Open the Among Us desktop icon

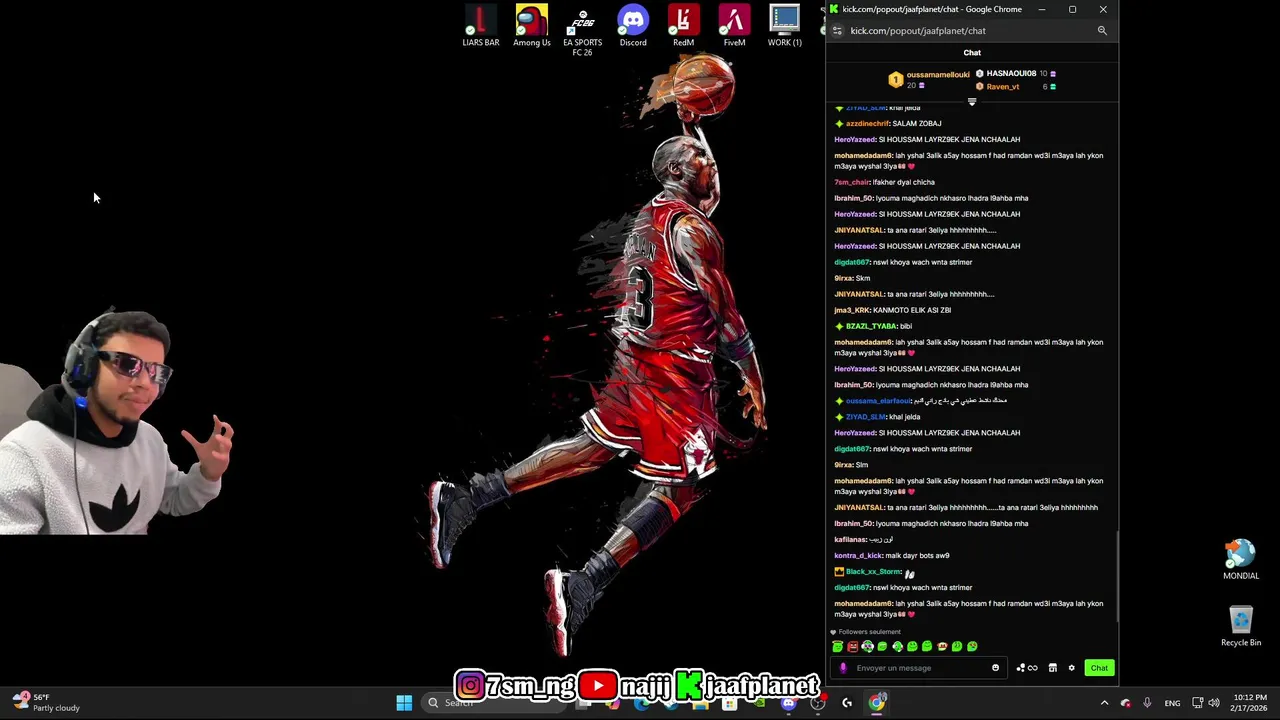point(532,26)
